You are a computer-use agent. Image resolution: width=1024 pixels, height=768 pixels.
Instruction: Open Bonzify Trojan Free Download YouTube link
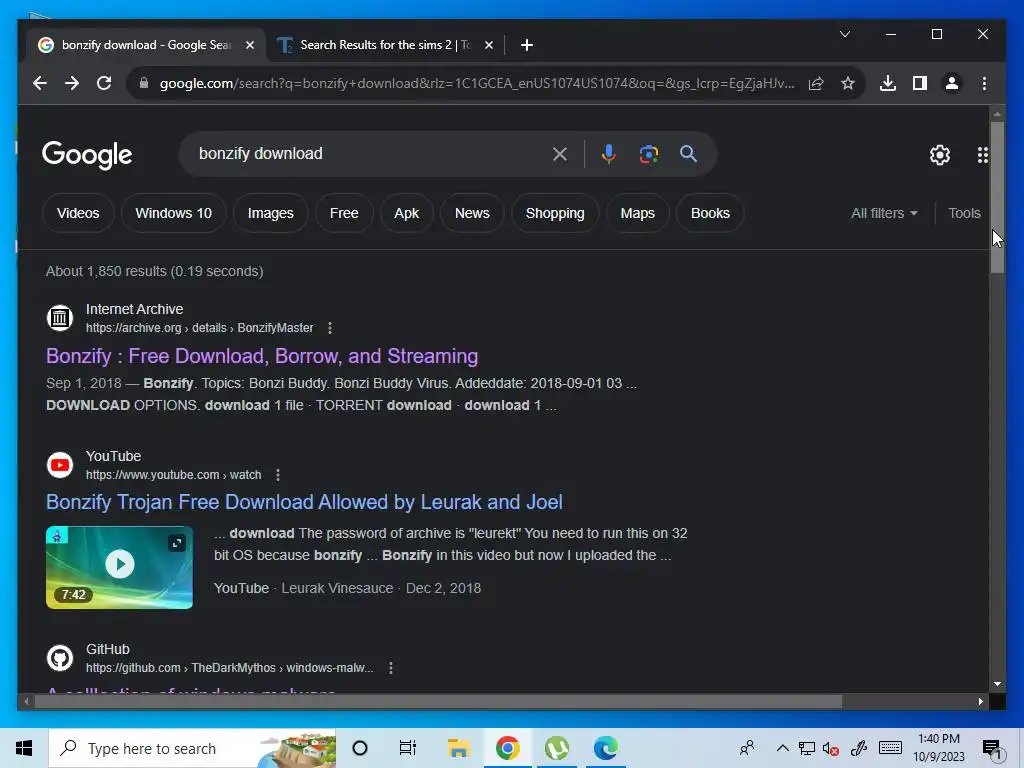[x=304, y=502]
